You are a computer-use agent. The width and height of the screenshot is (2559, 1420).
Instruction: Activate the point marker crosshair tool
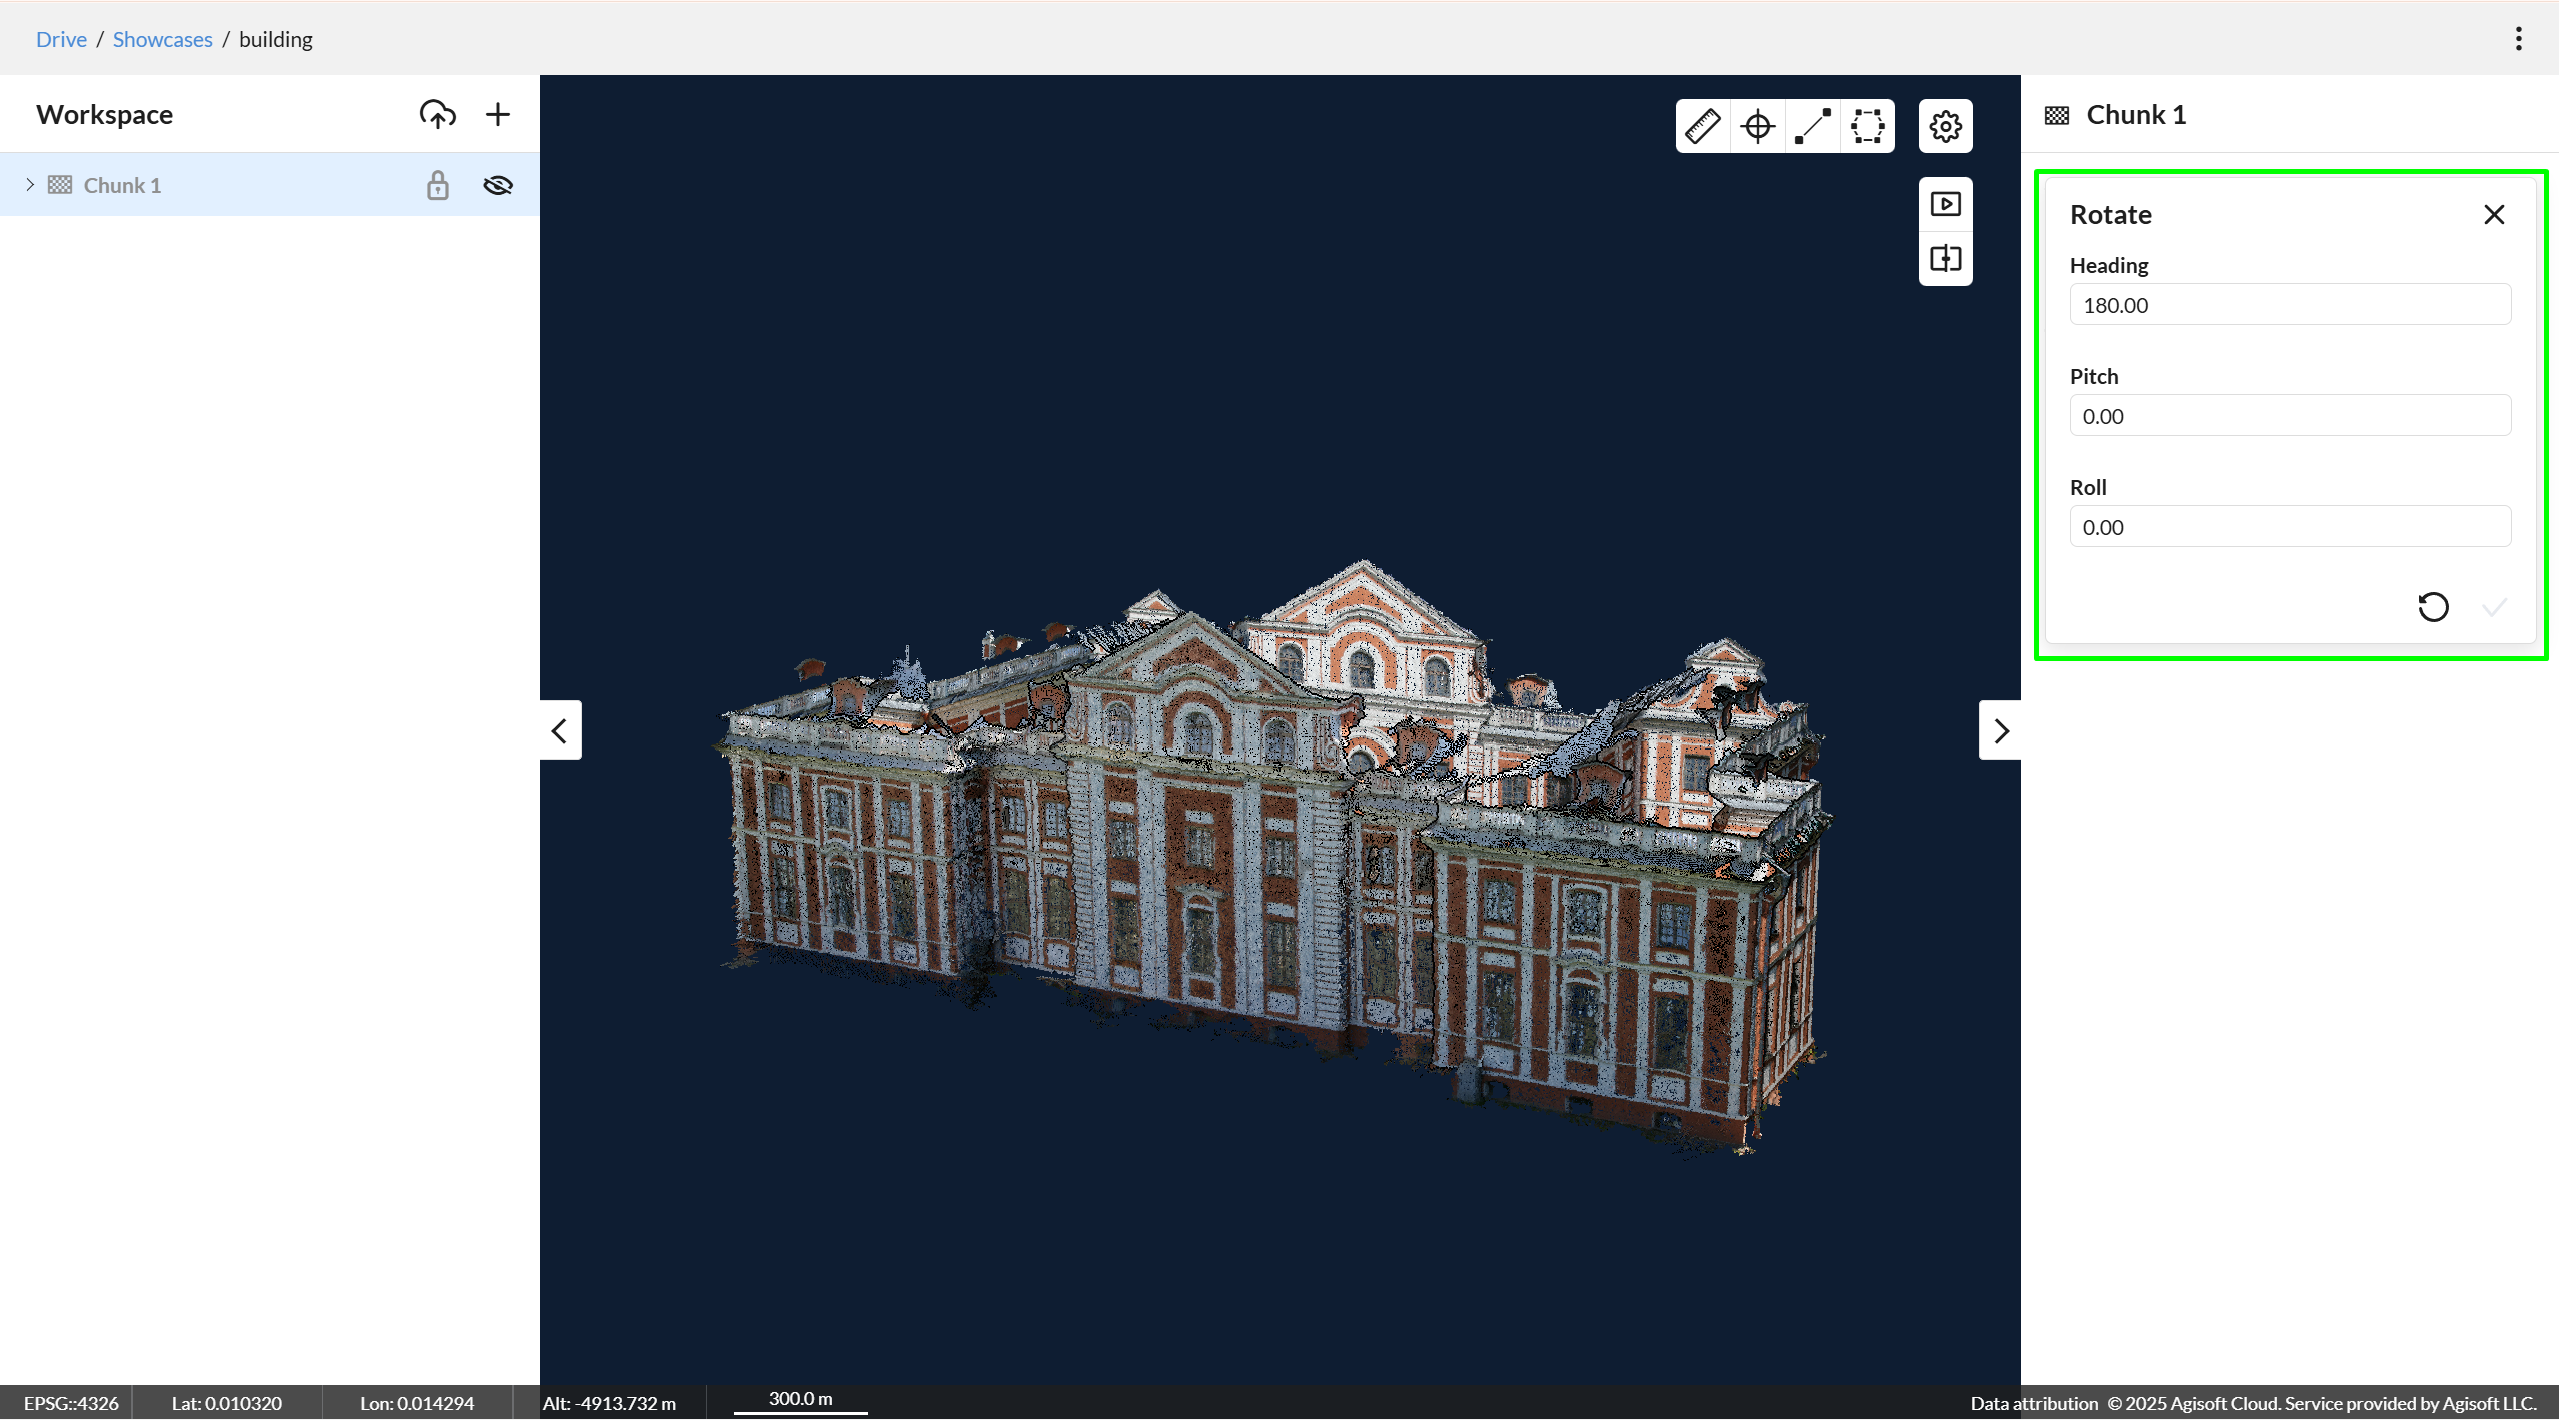pyautogui.click(x=1757, y=126)
